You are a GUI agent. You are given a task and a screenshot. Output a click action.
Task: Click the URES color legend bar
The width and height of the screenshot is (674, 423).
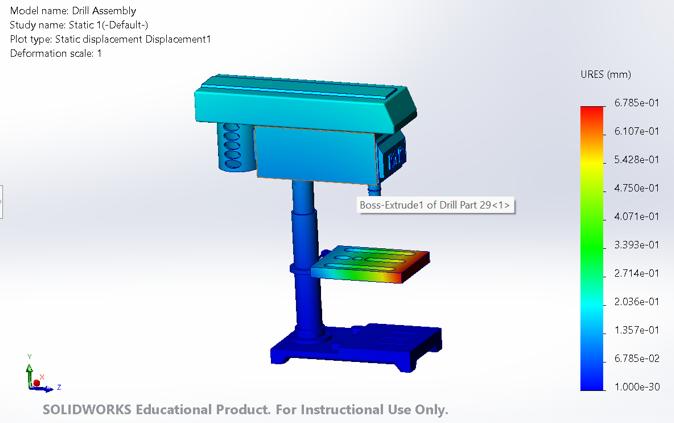click(x=592, y=248)
